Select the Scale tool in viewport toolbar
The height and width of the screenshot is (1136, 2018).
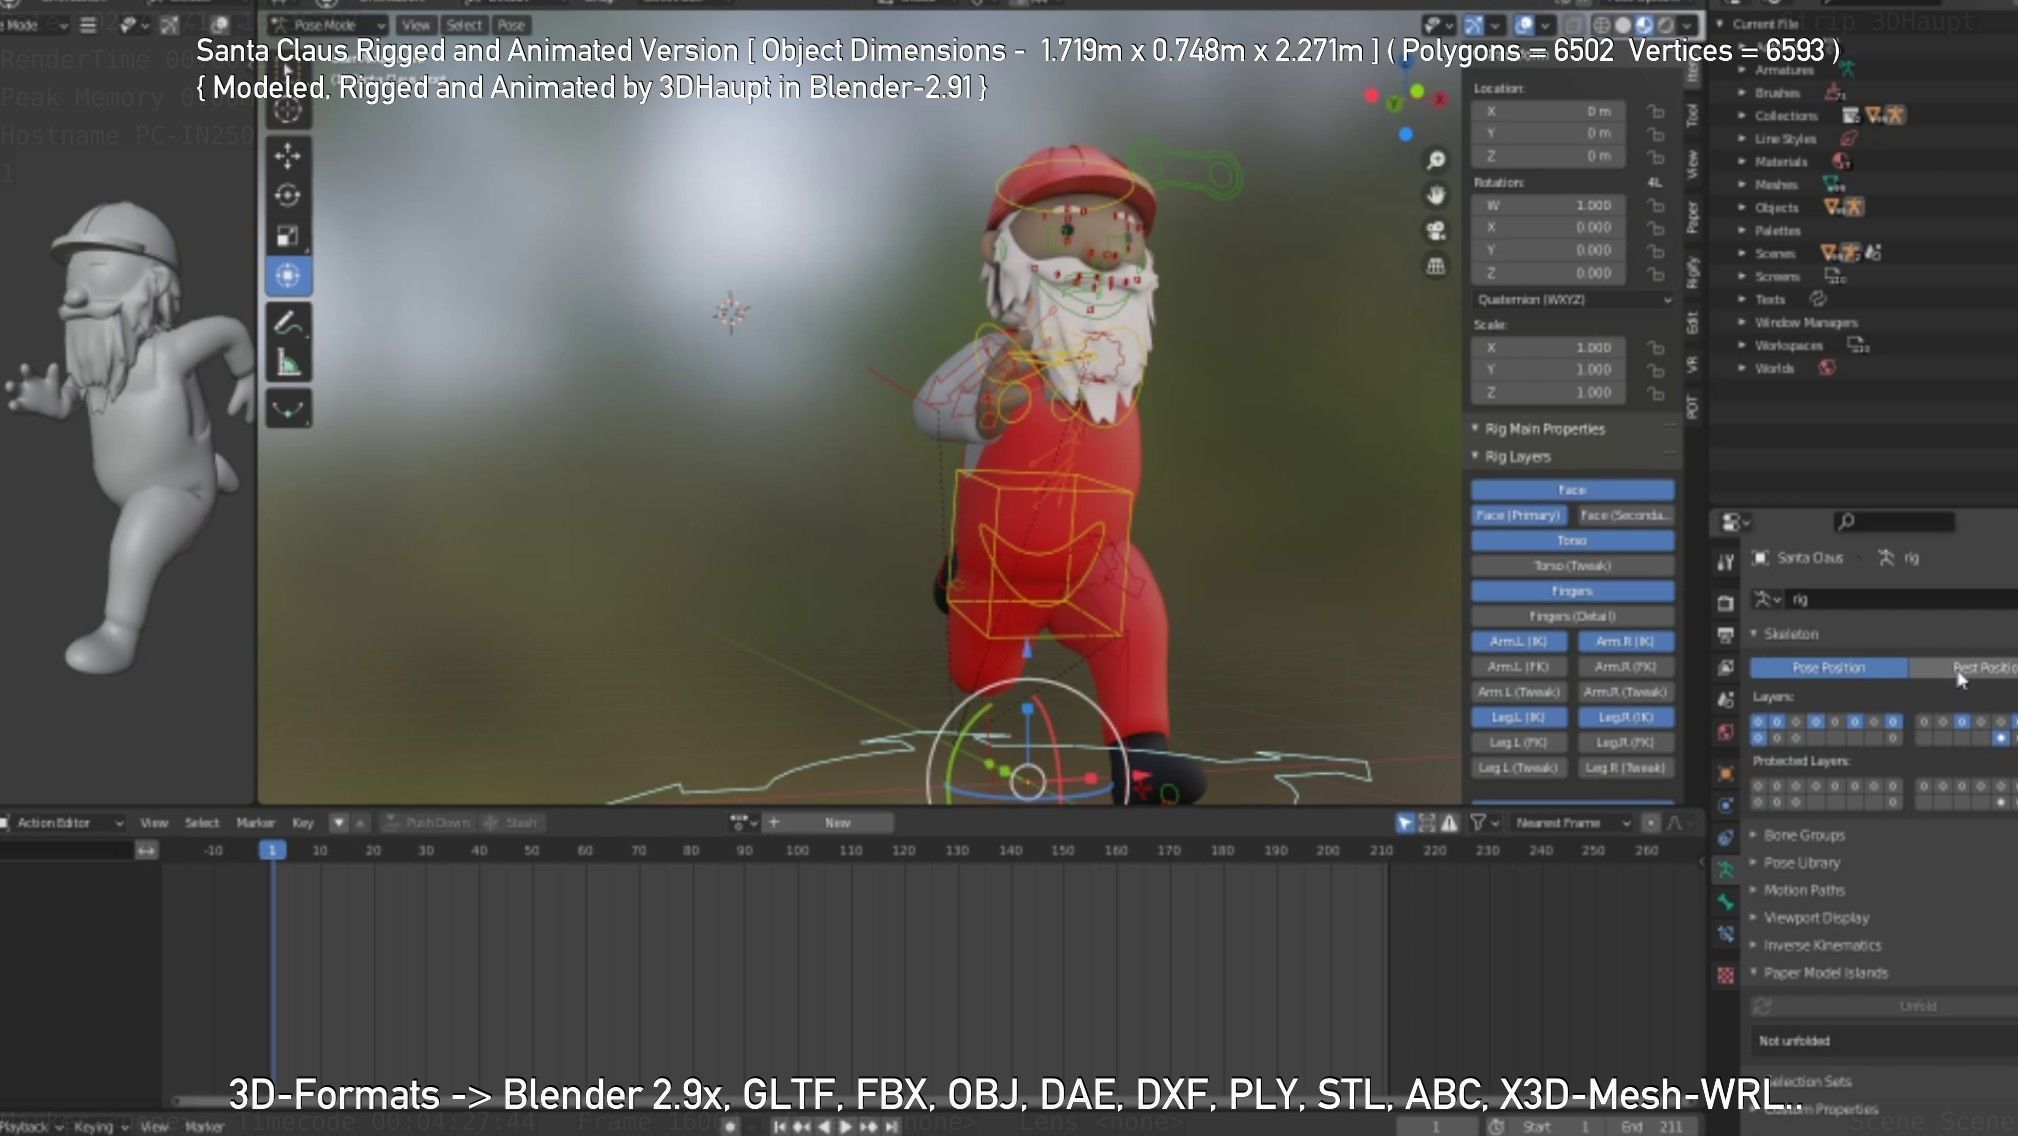click(x=288, y=235)
